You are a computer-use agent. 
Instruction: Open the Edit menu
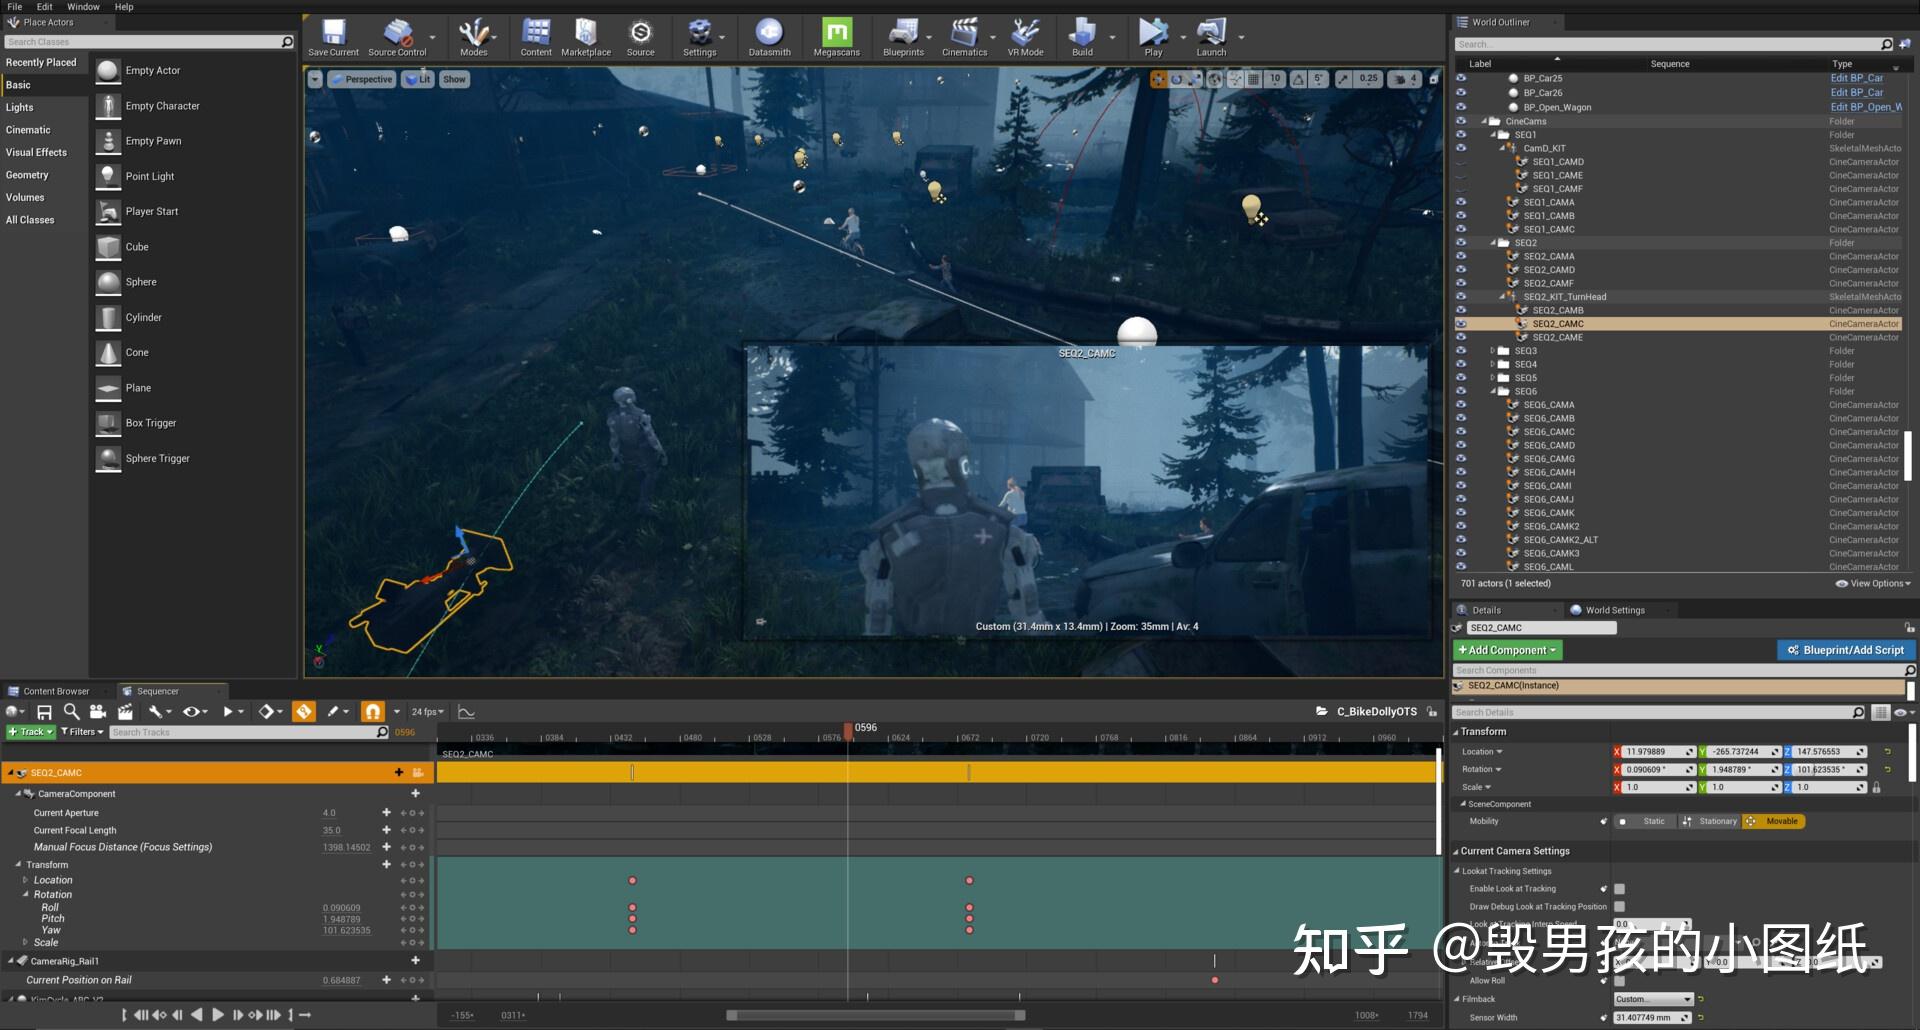pyautogui.click(x=45, y=6)
